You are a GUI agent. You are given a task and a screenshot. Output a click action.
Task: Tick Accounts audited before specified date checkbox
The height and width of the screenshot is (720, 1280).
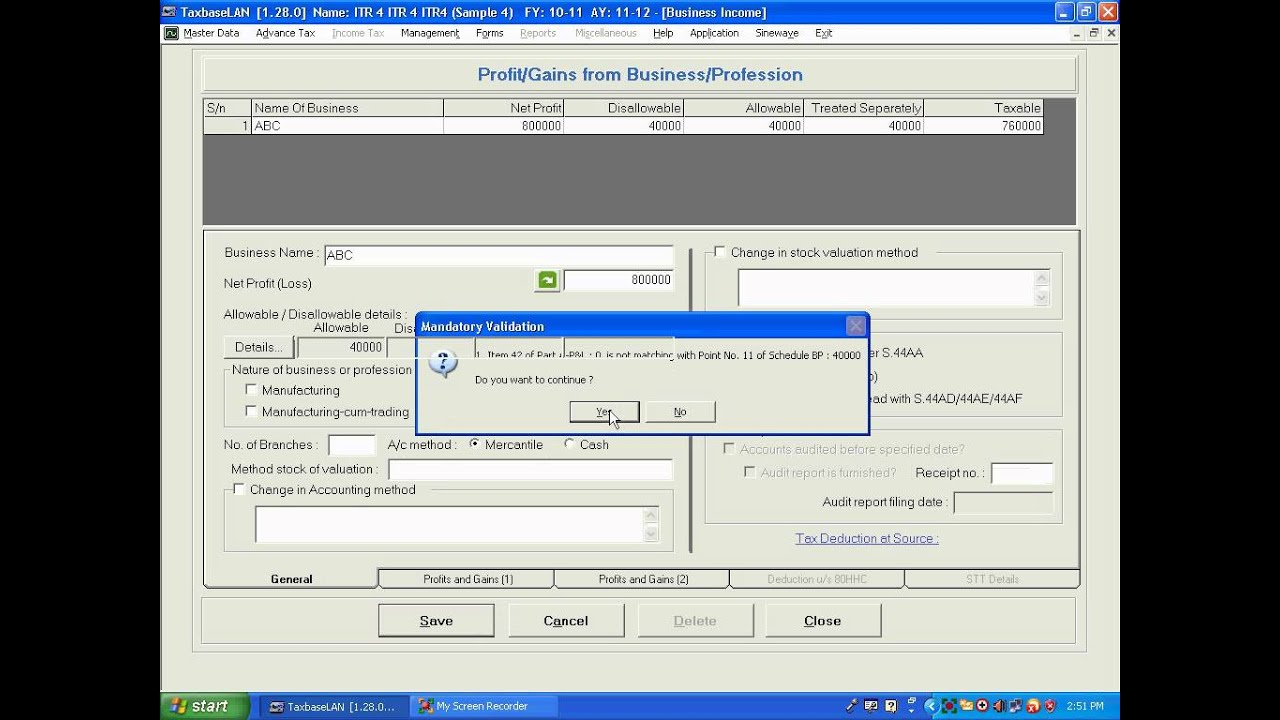pyautogui.click(x=729, y=449)
